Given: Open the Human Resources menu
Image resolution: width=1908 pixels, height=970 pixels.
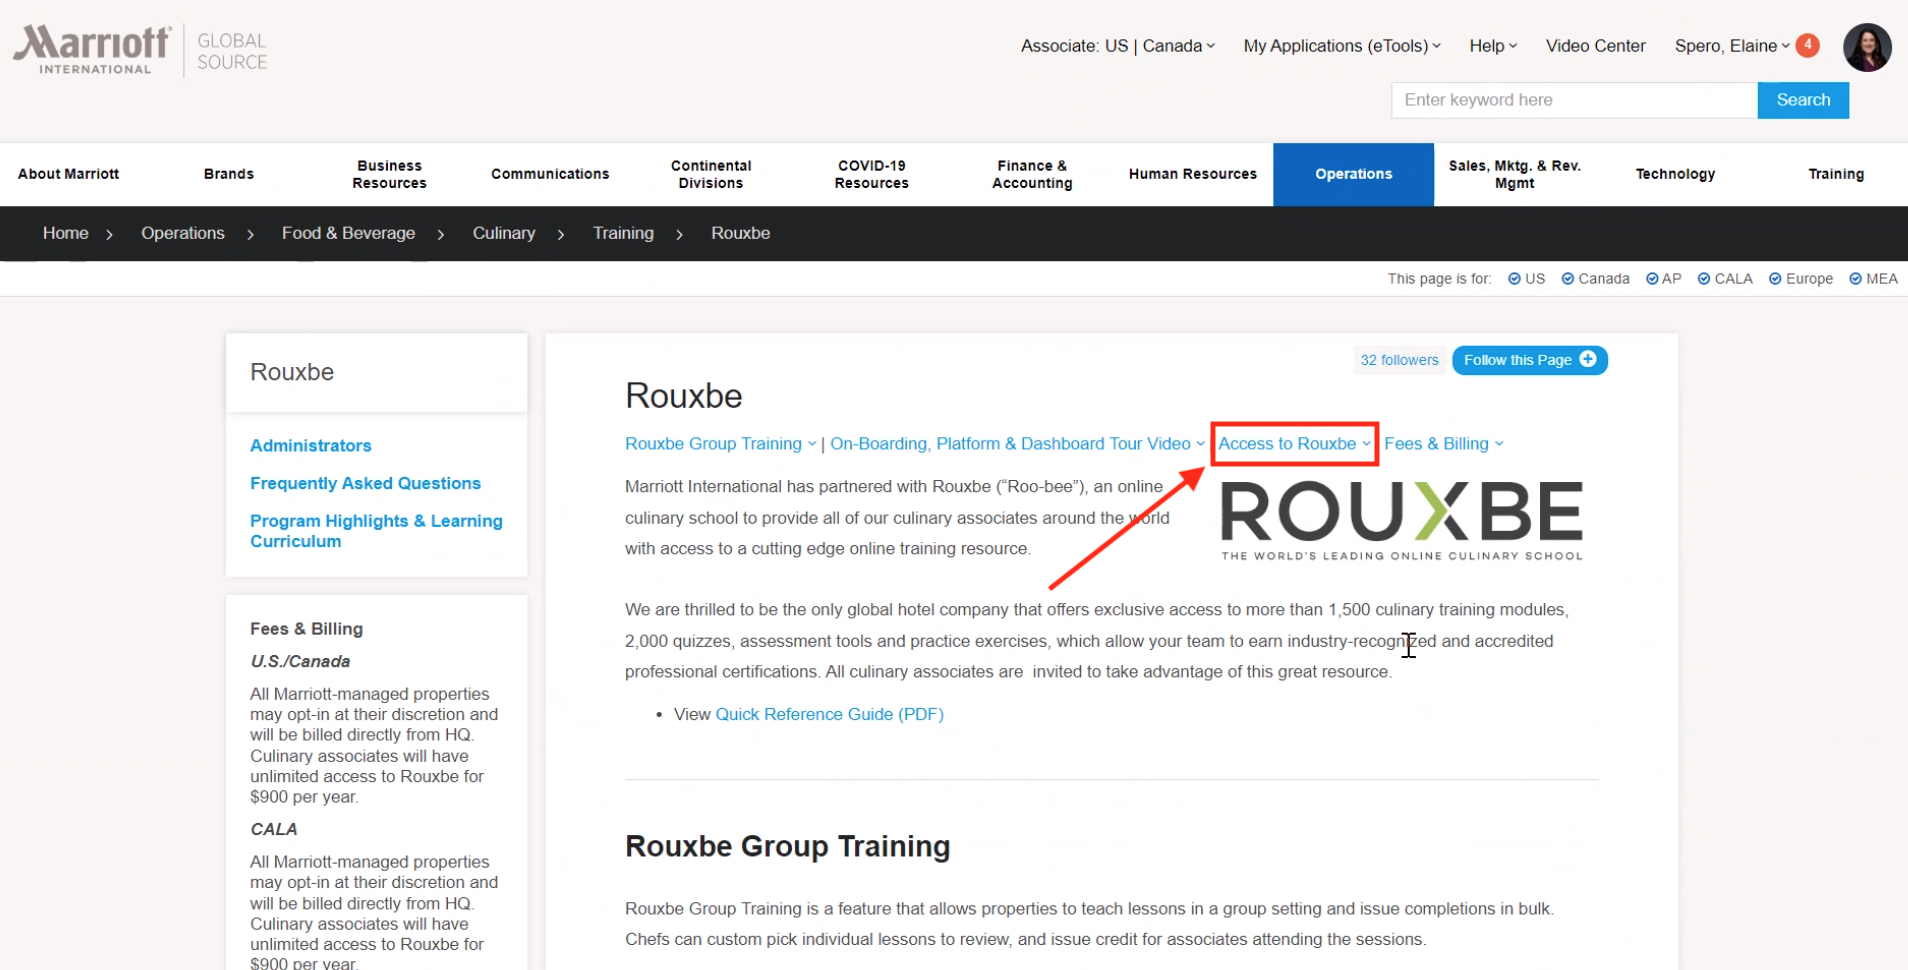Looking at the screenshot, I should (1193, 174).
